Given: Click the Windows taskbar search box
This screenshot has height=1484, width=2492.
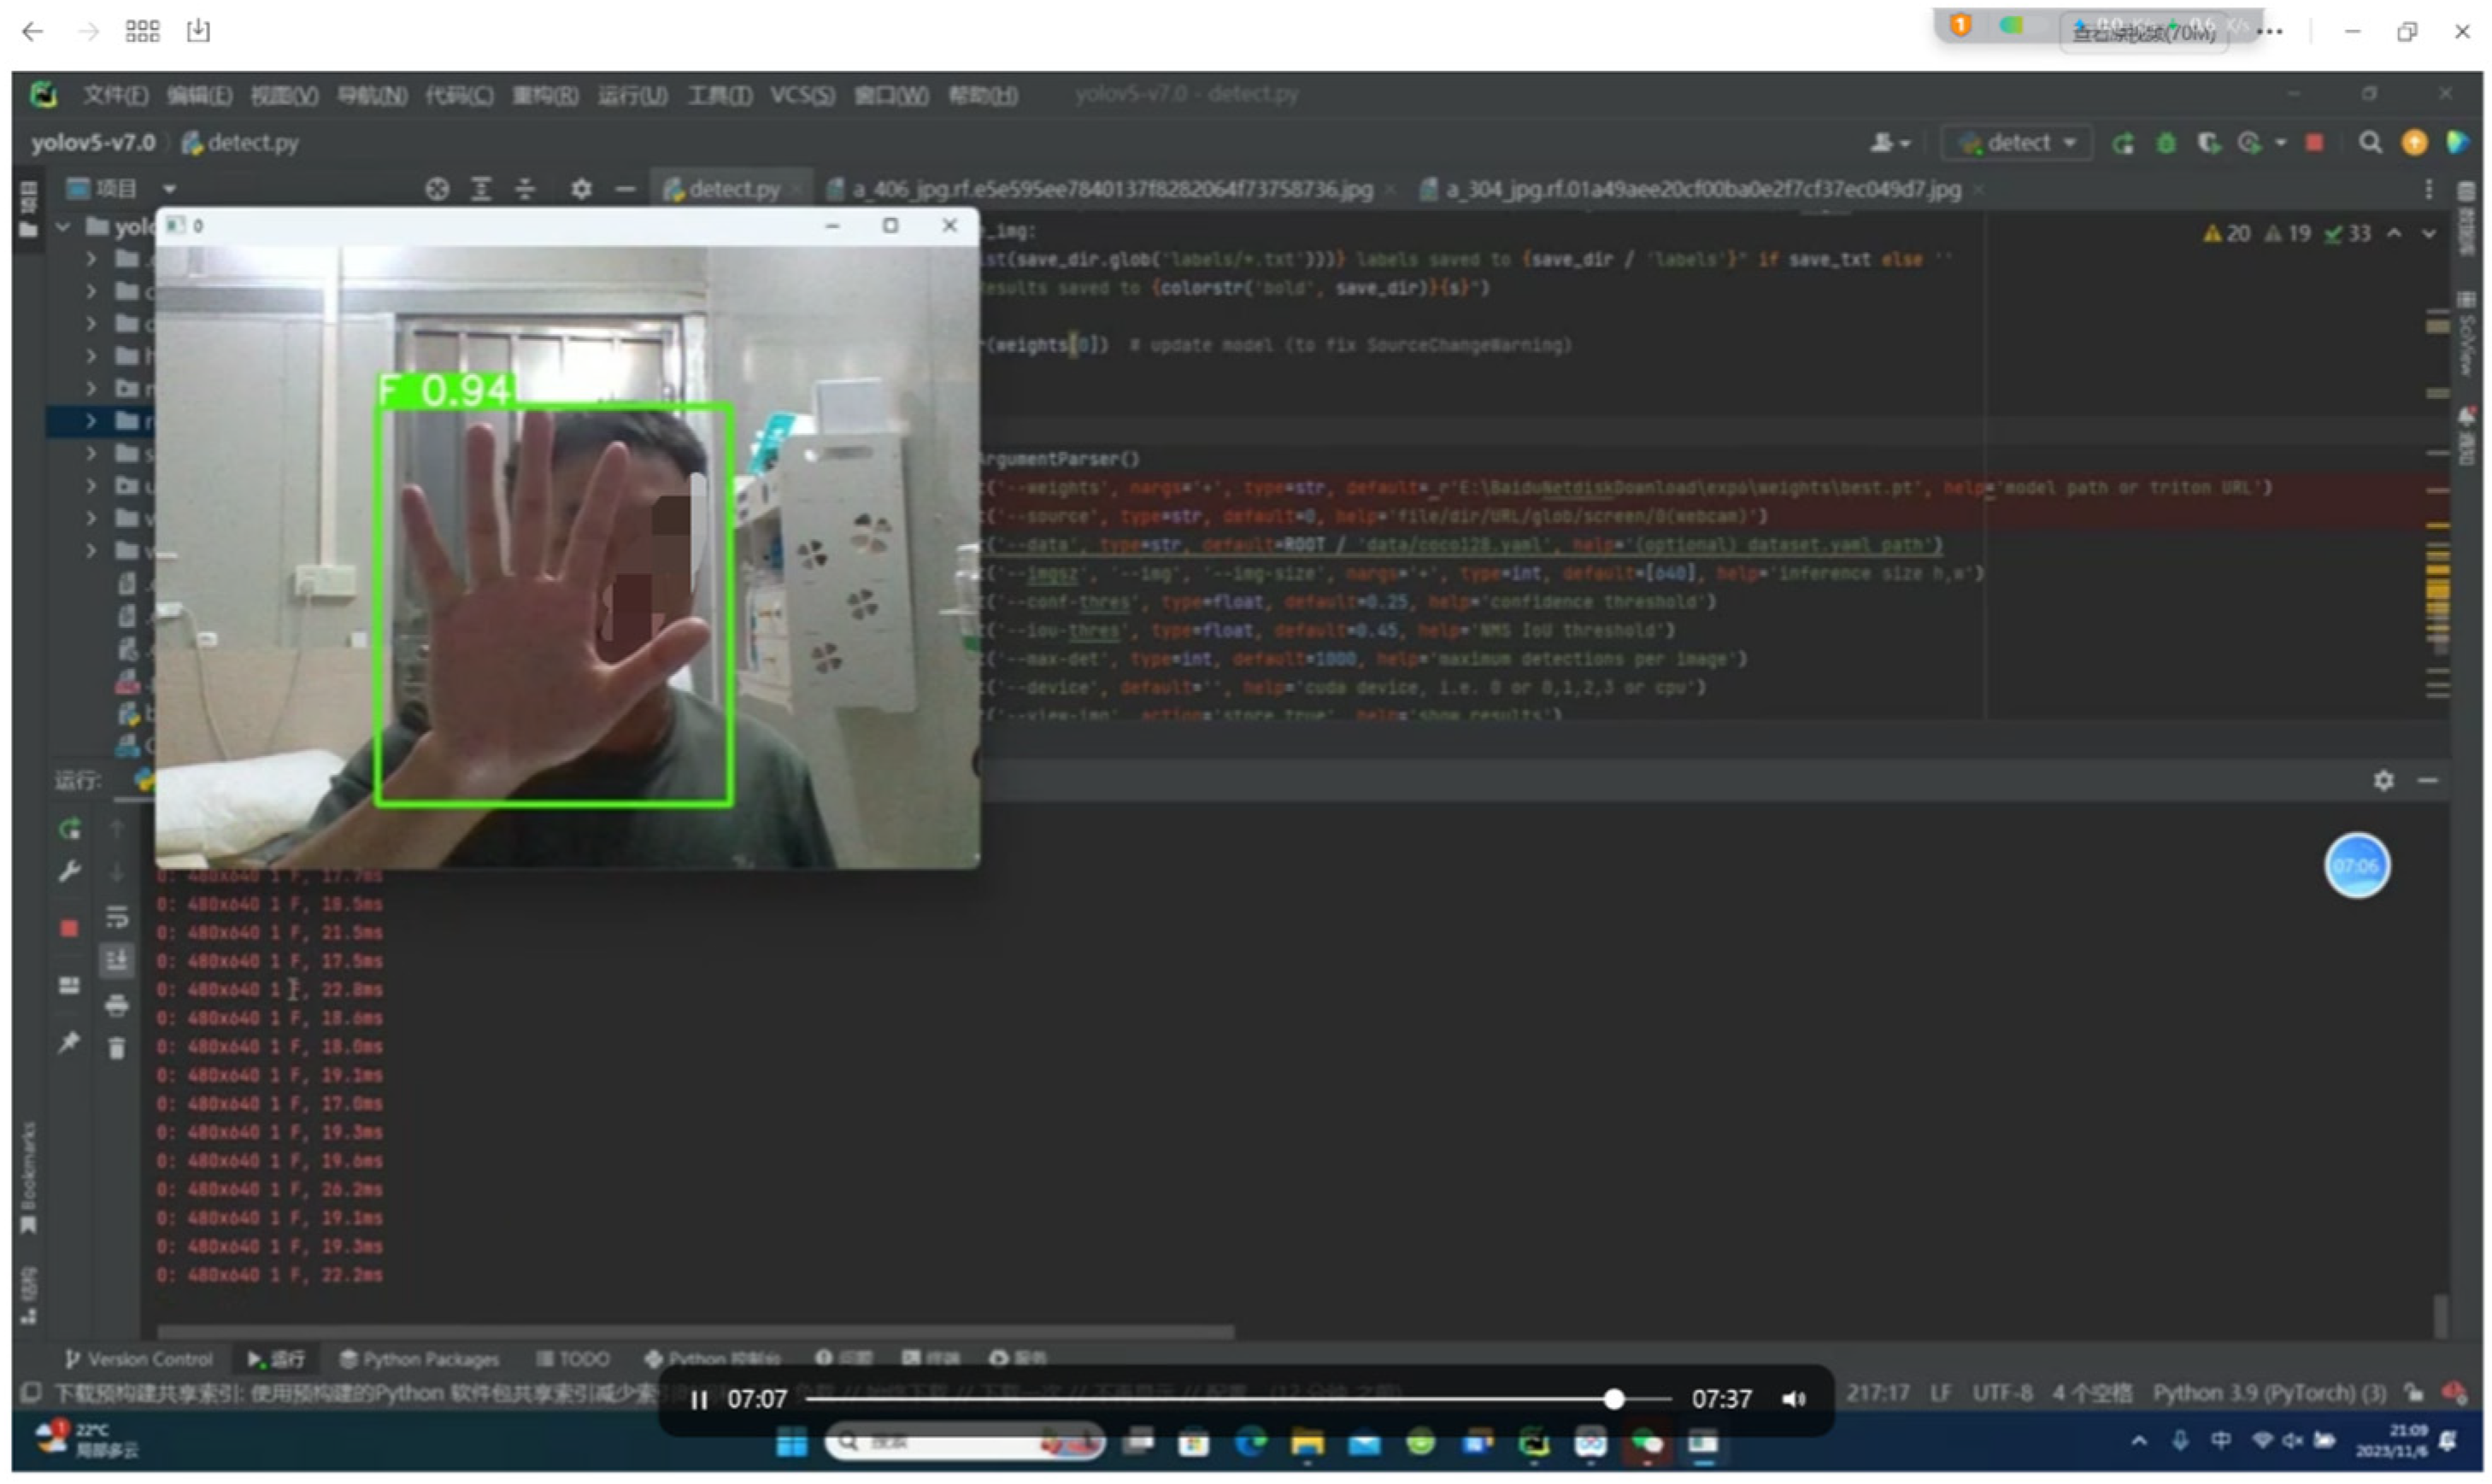Looking at the screenshot, I should coord(964,1443).
